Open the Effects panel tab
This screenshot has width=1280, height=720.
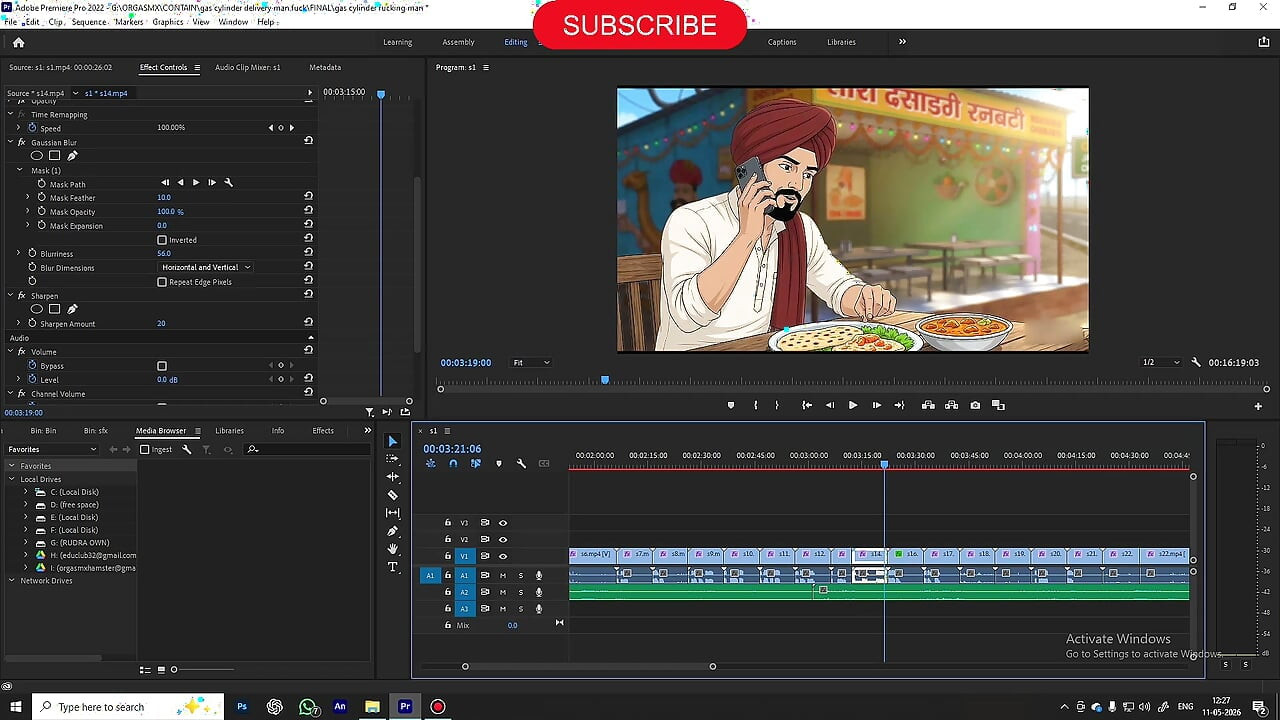coord(323,431)
